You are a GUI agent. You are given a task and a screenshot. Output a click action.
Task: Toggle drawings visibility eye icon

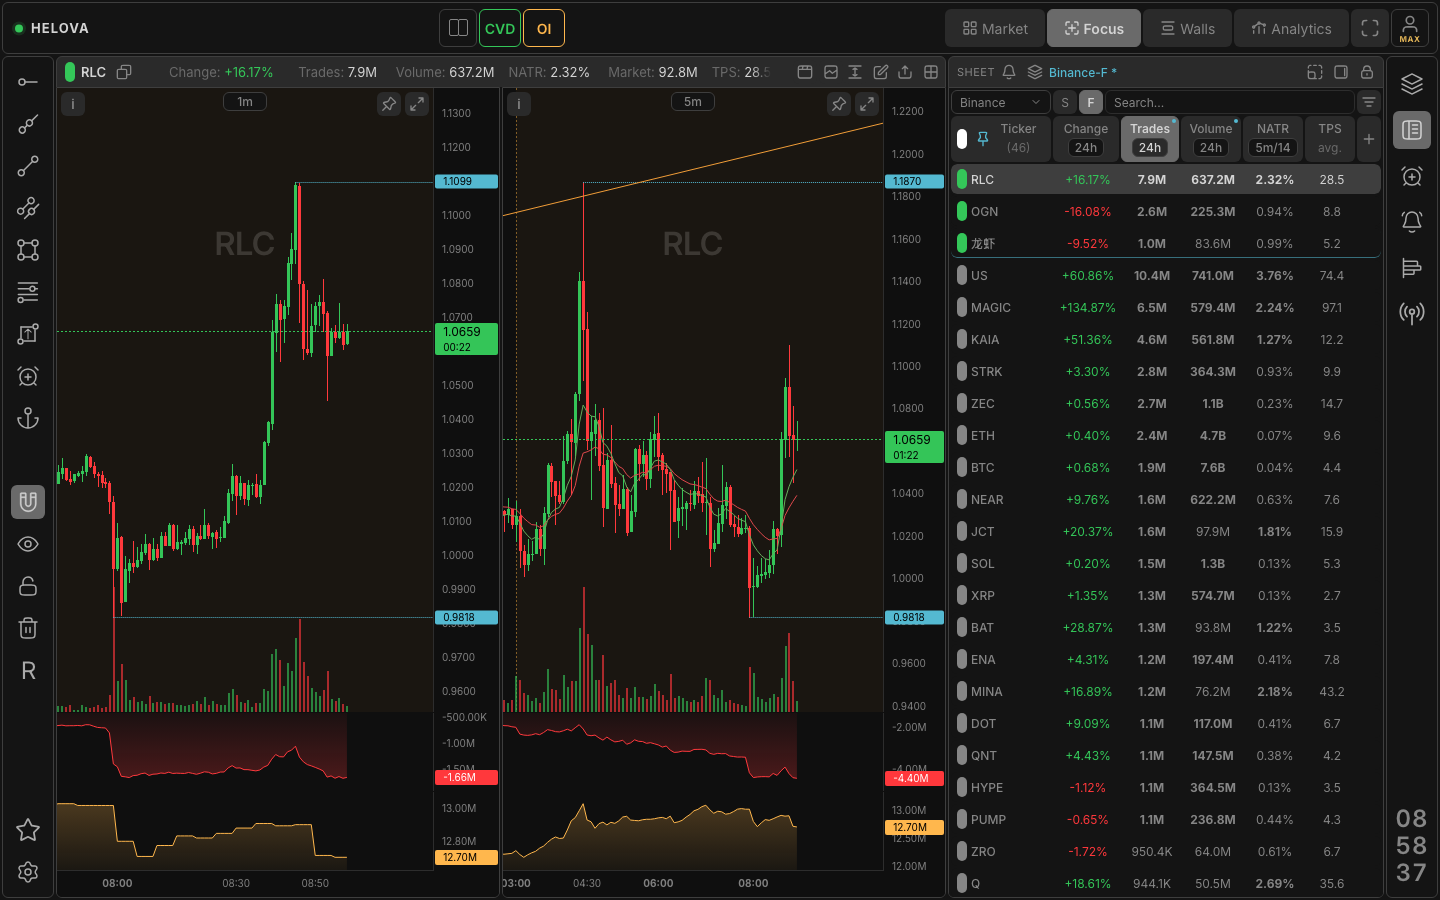pyautogui.click(x=28, y=544)
